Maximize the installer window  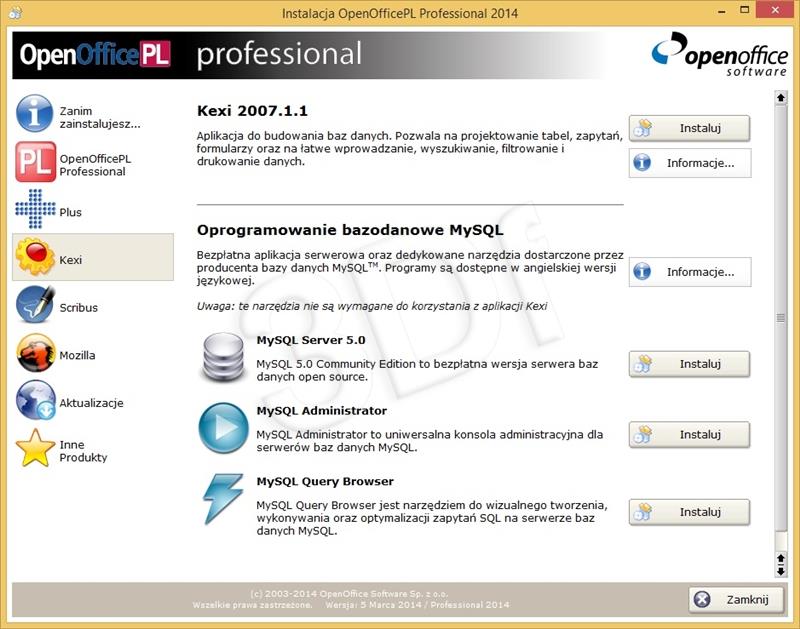click(x=745, y=10)
